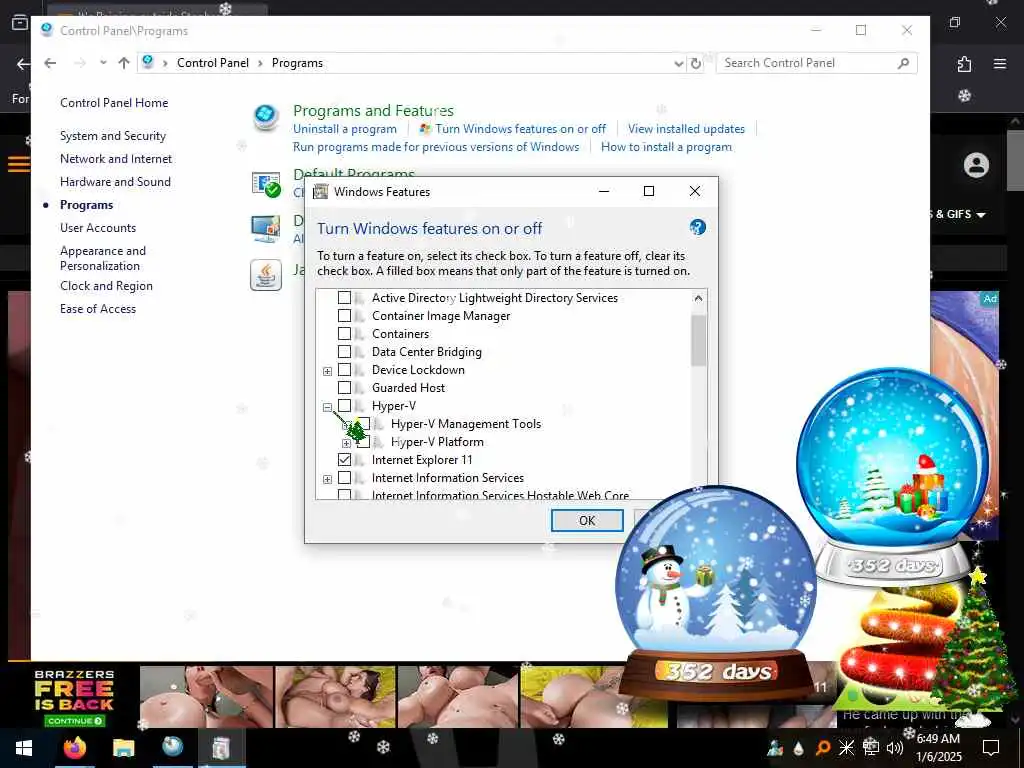1024x768 pixels.
Task: Expand the chevron before Programs breadcrumb
Action: [260, 63]
